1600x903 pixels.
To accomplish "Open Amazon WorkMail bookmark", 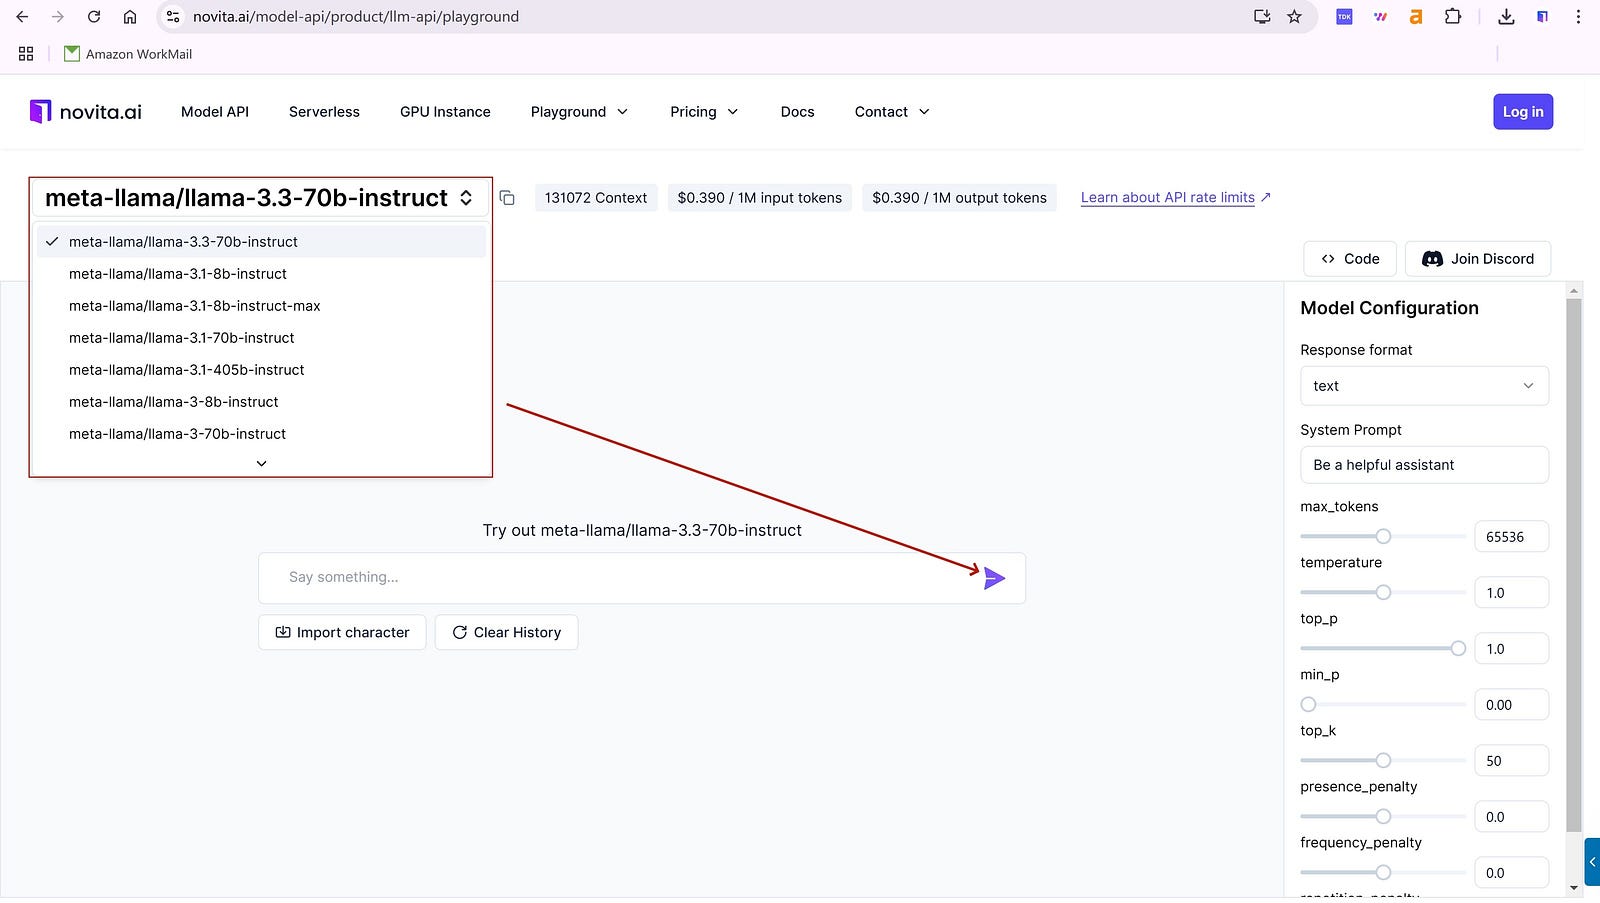I will 128,54.
